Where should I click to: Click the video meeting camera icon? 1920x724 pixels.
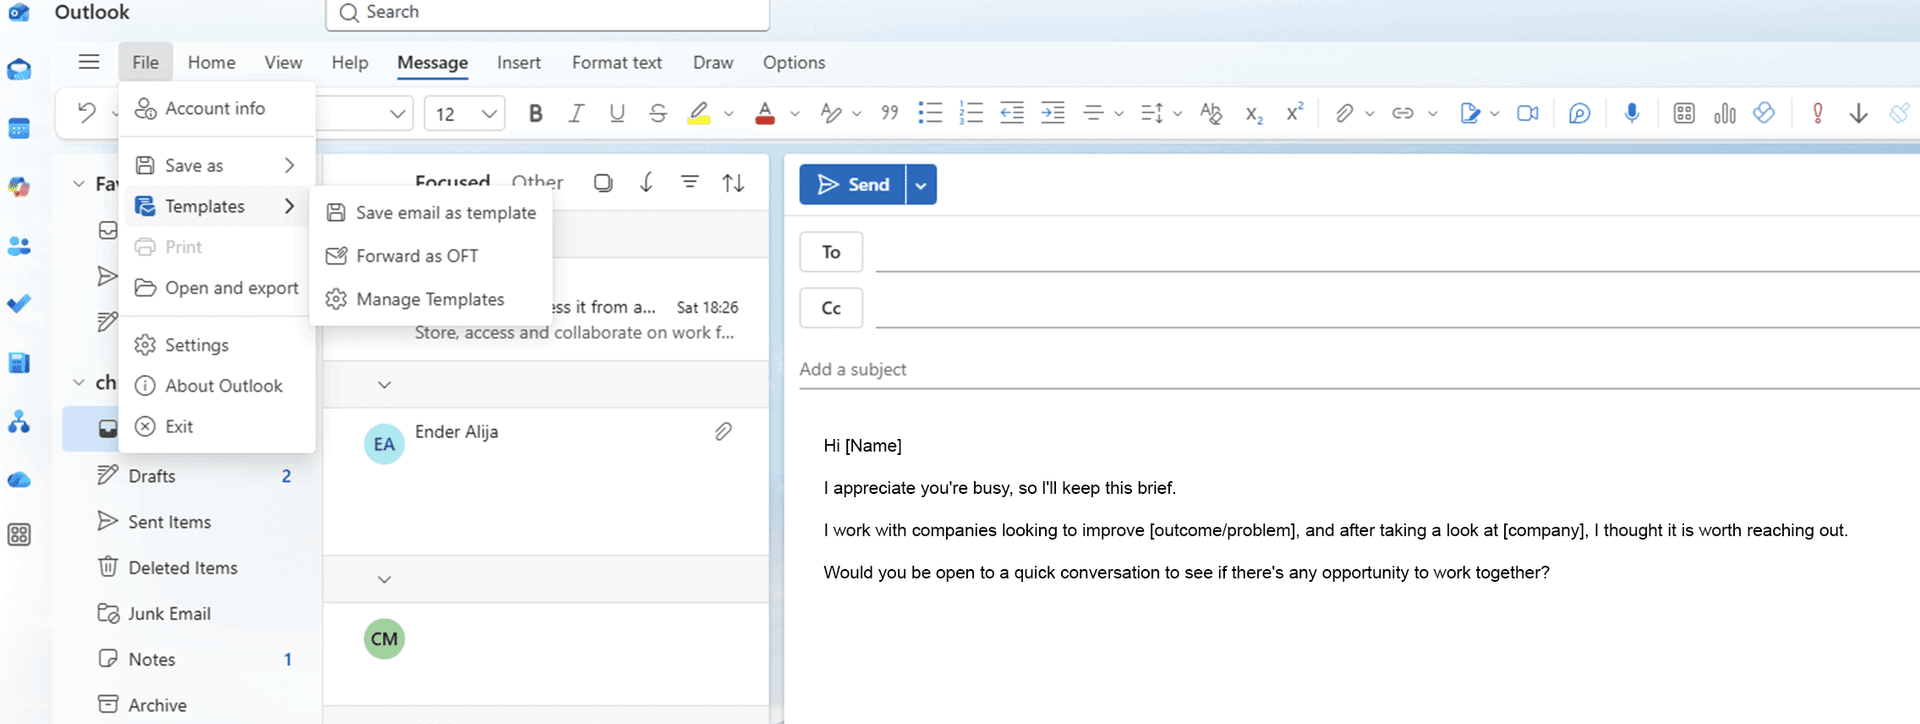(x=1528, y=113)
